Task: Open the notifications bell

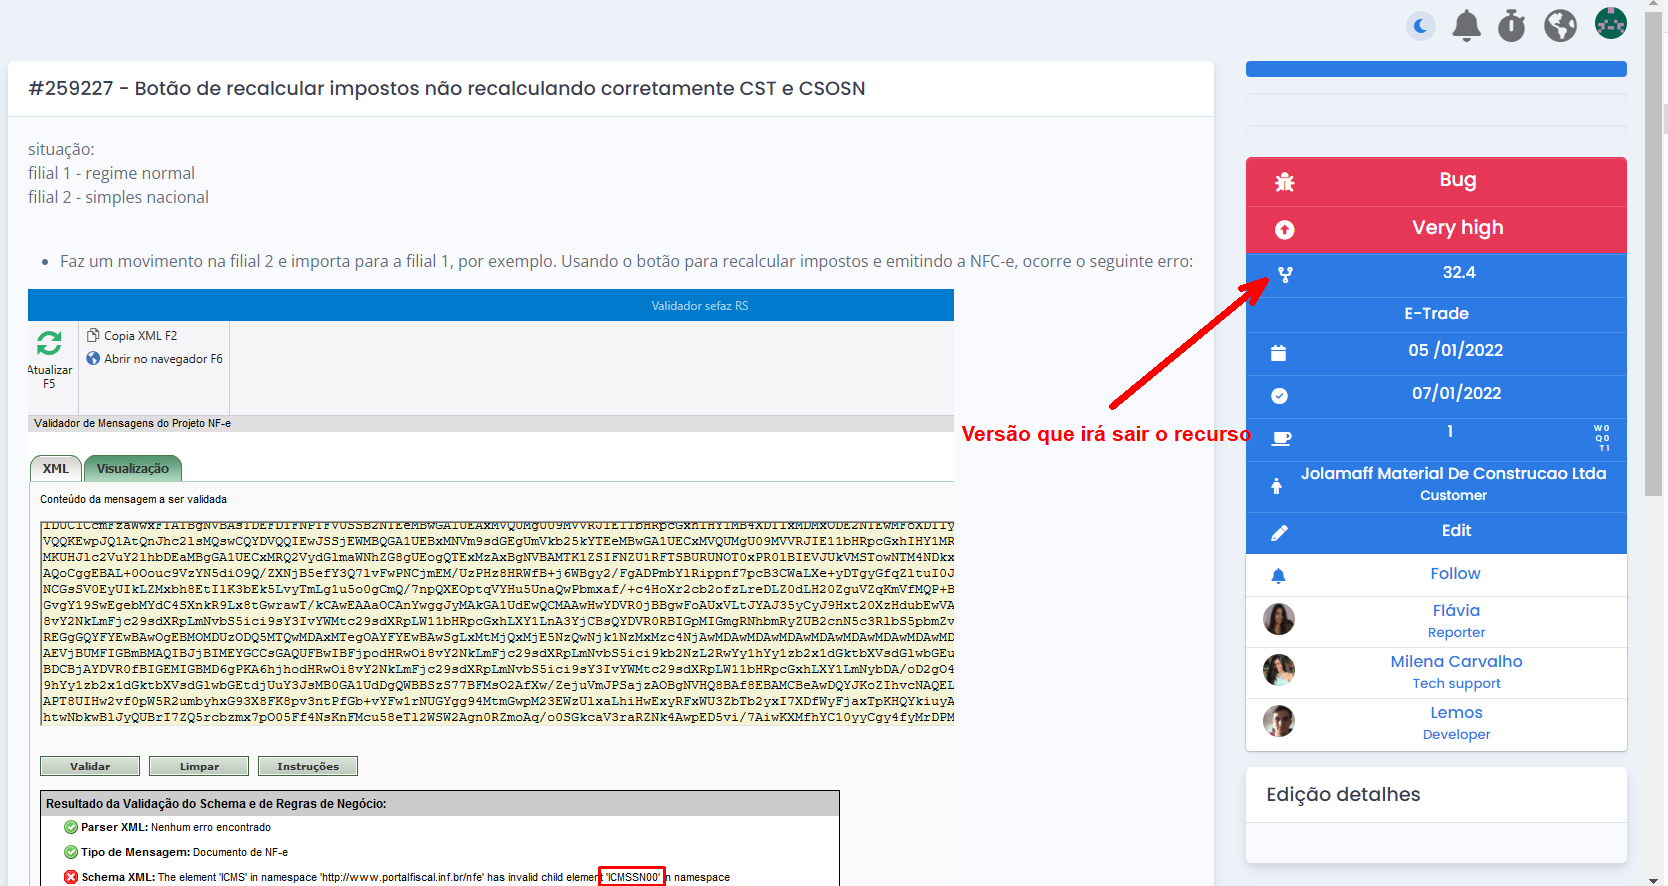Action: click(1466, 26)
